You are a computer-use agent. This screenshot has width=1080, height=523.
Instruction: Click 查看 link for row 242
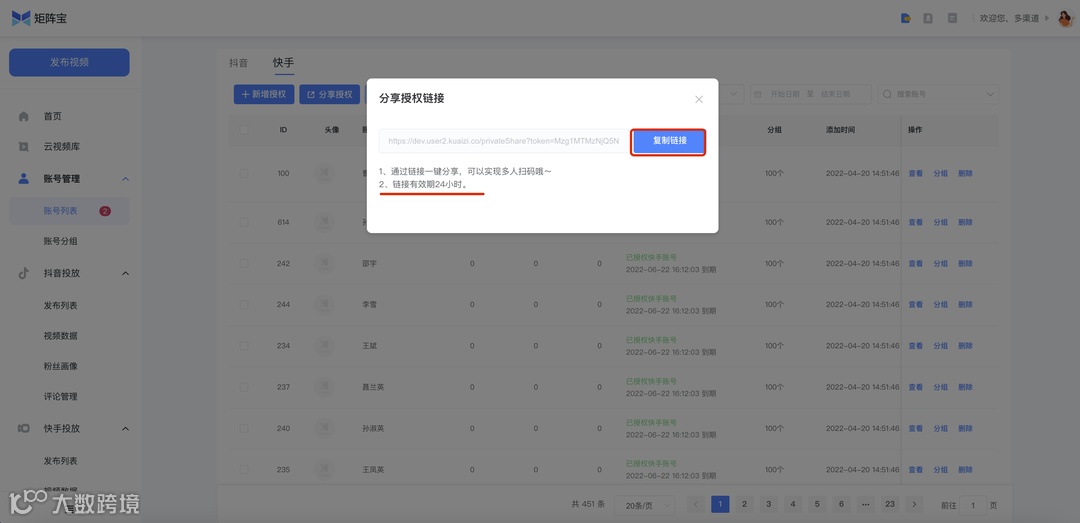tap(915, 263)
